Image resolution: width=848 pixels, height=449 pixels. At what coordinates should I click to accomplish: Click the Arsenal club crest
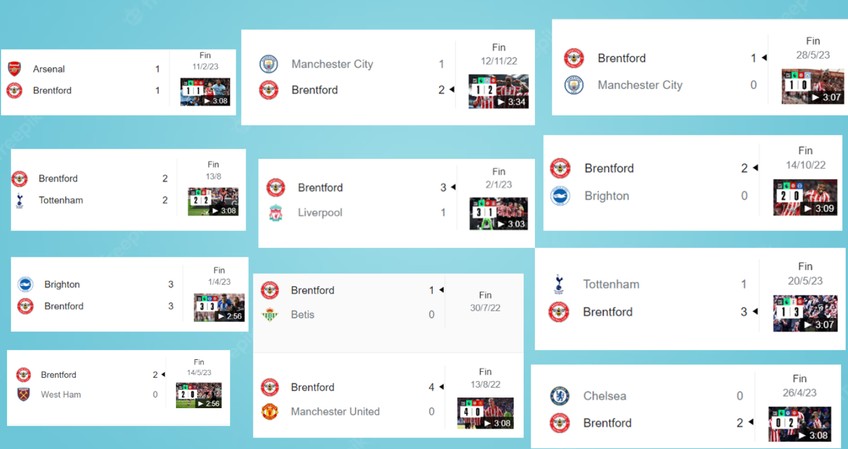[x=14, y=69]
